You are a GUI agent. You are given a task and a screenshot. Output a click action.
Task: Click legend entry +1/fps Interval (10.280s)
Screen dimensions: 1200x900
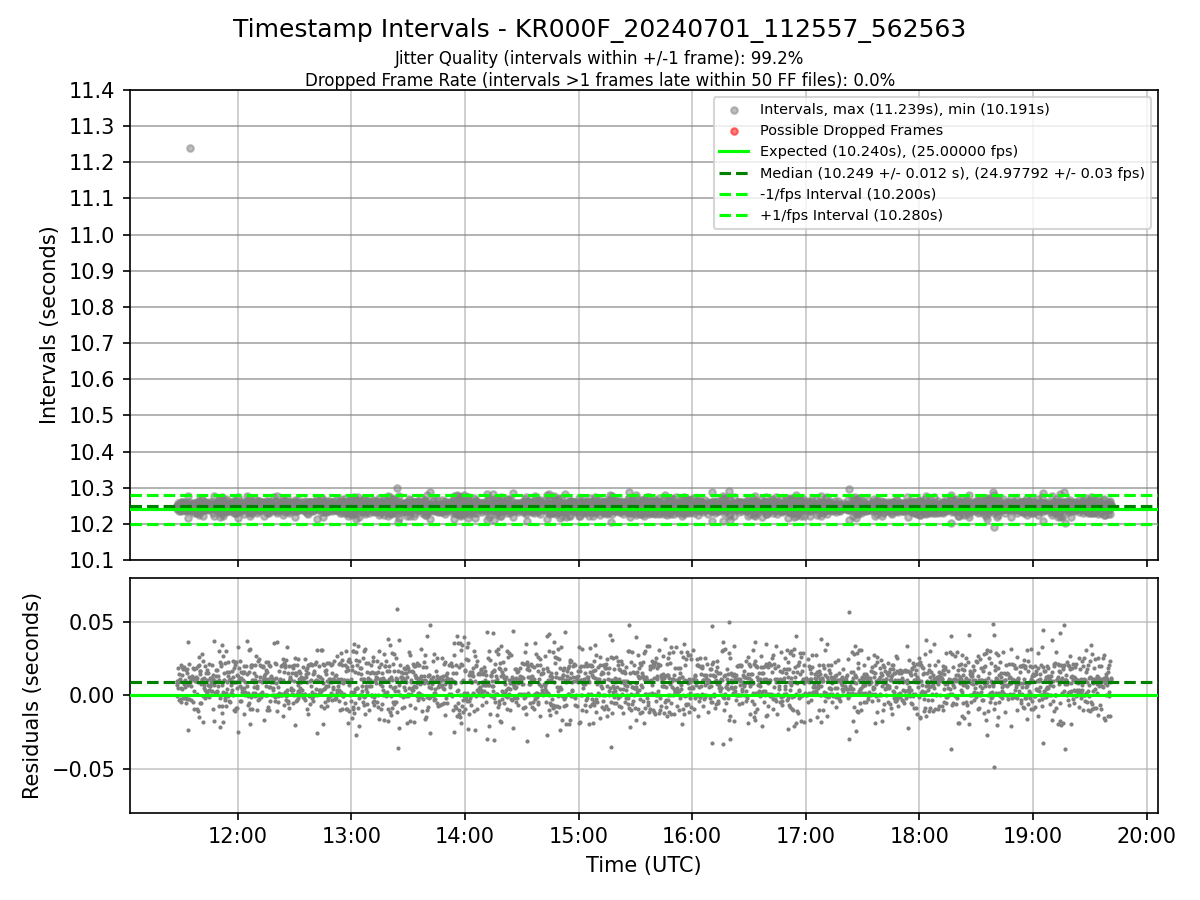tap(851, 214)
